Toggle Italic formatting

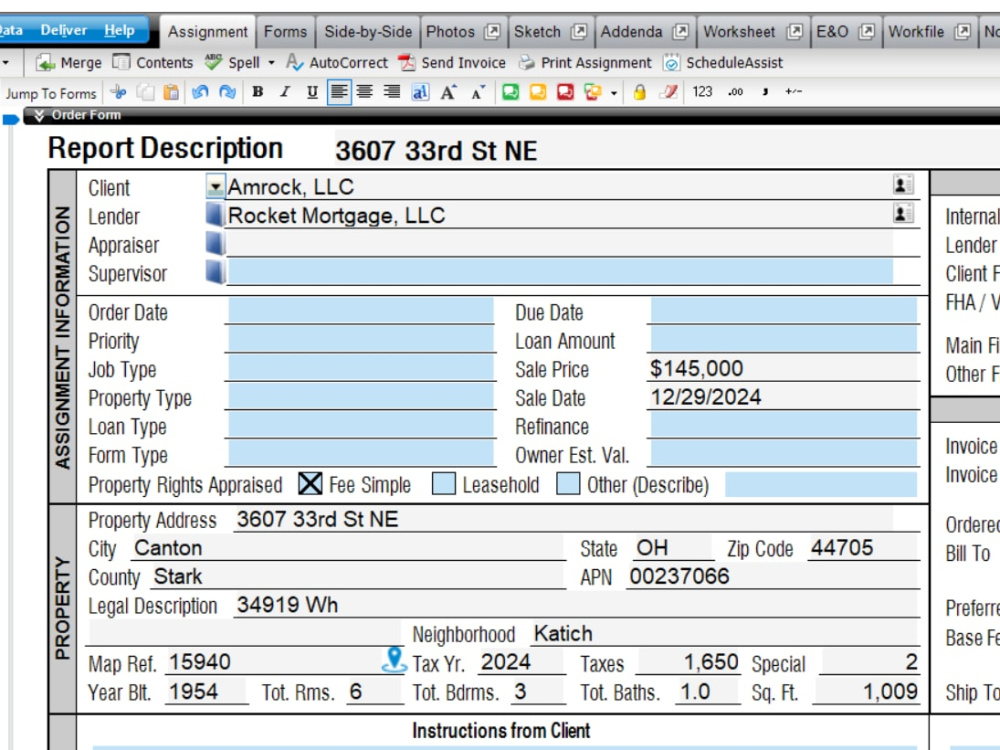click(x=285, y=92)
